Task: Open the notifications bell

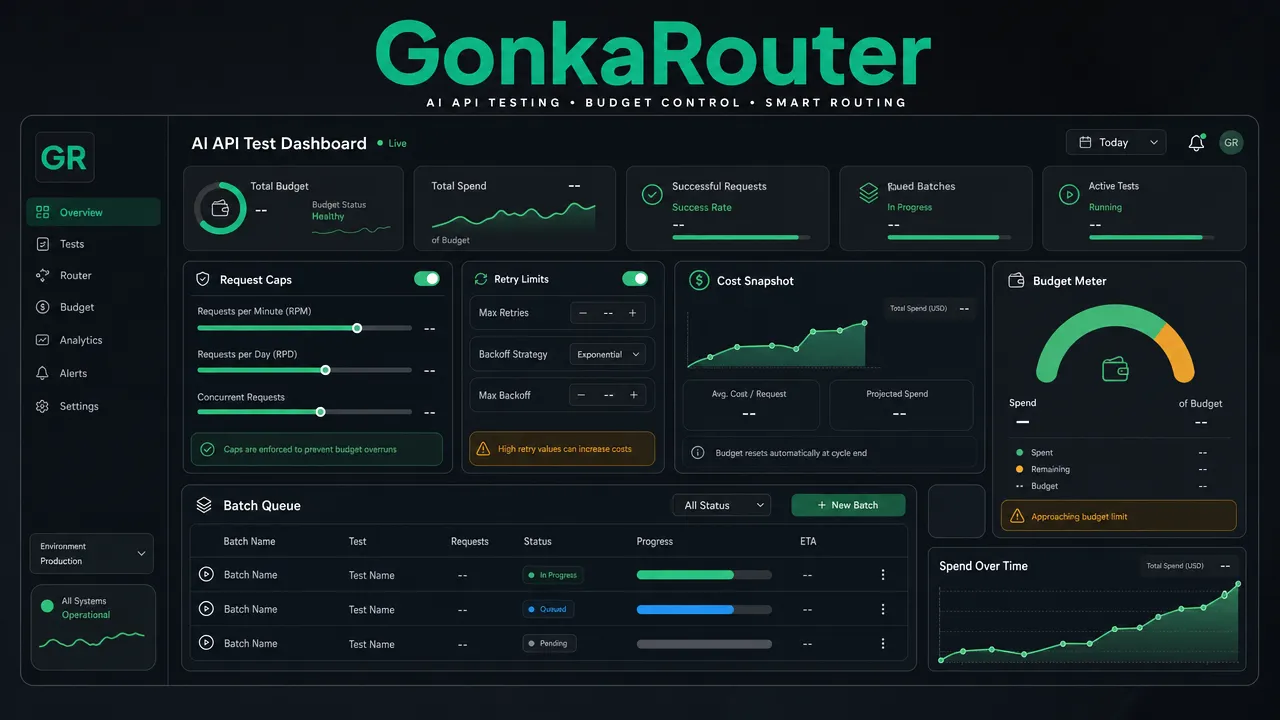Action: (x=1196, y=143)
